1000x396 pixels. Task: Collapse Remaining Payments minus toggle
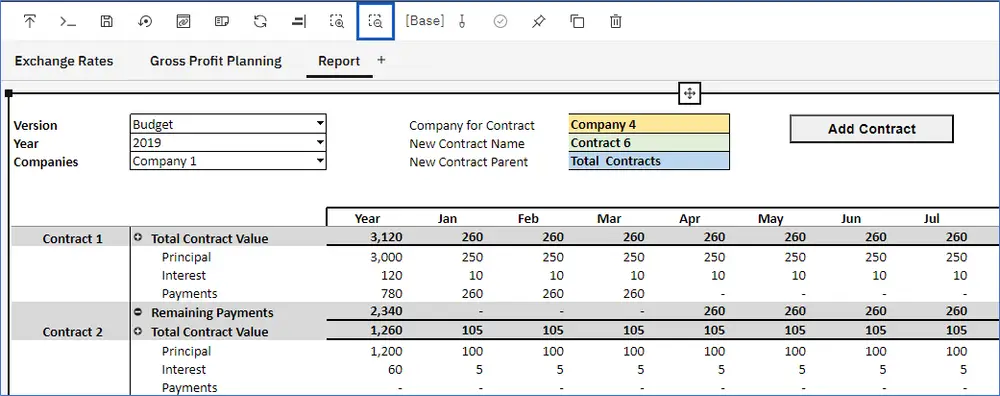[x=138, y=312]
